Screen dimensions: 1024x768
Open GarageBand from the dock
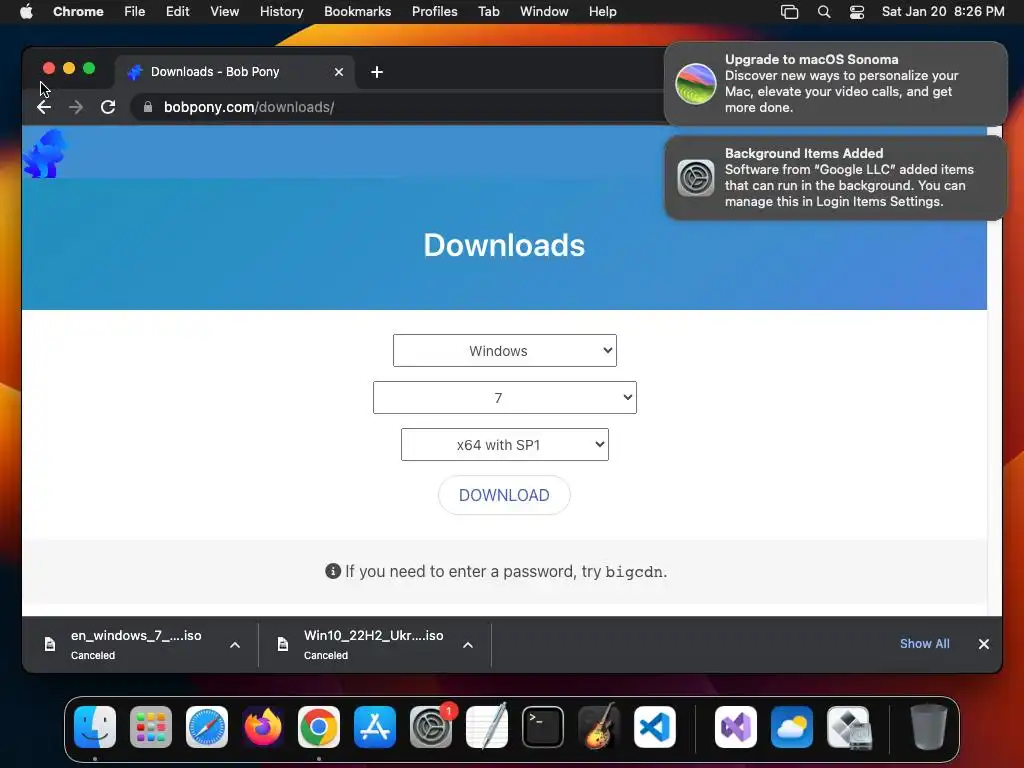(x=599, y=727)
